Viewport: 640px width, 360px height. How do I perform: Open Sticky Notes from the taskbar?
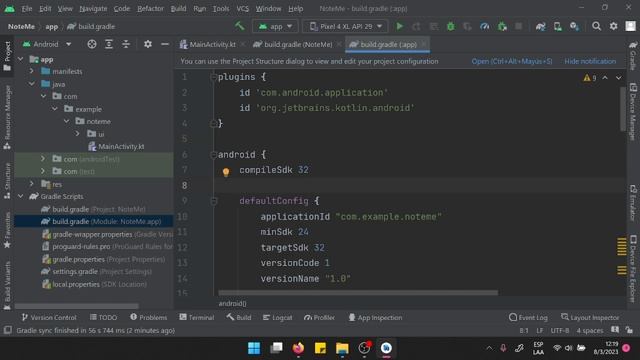[x=320, y=348]
